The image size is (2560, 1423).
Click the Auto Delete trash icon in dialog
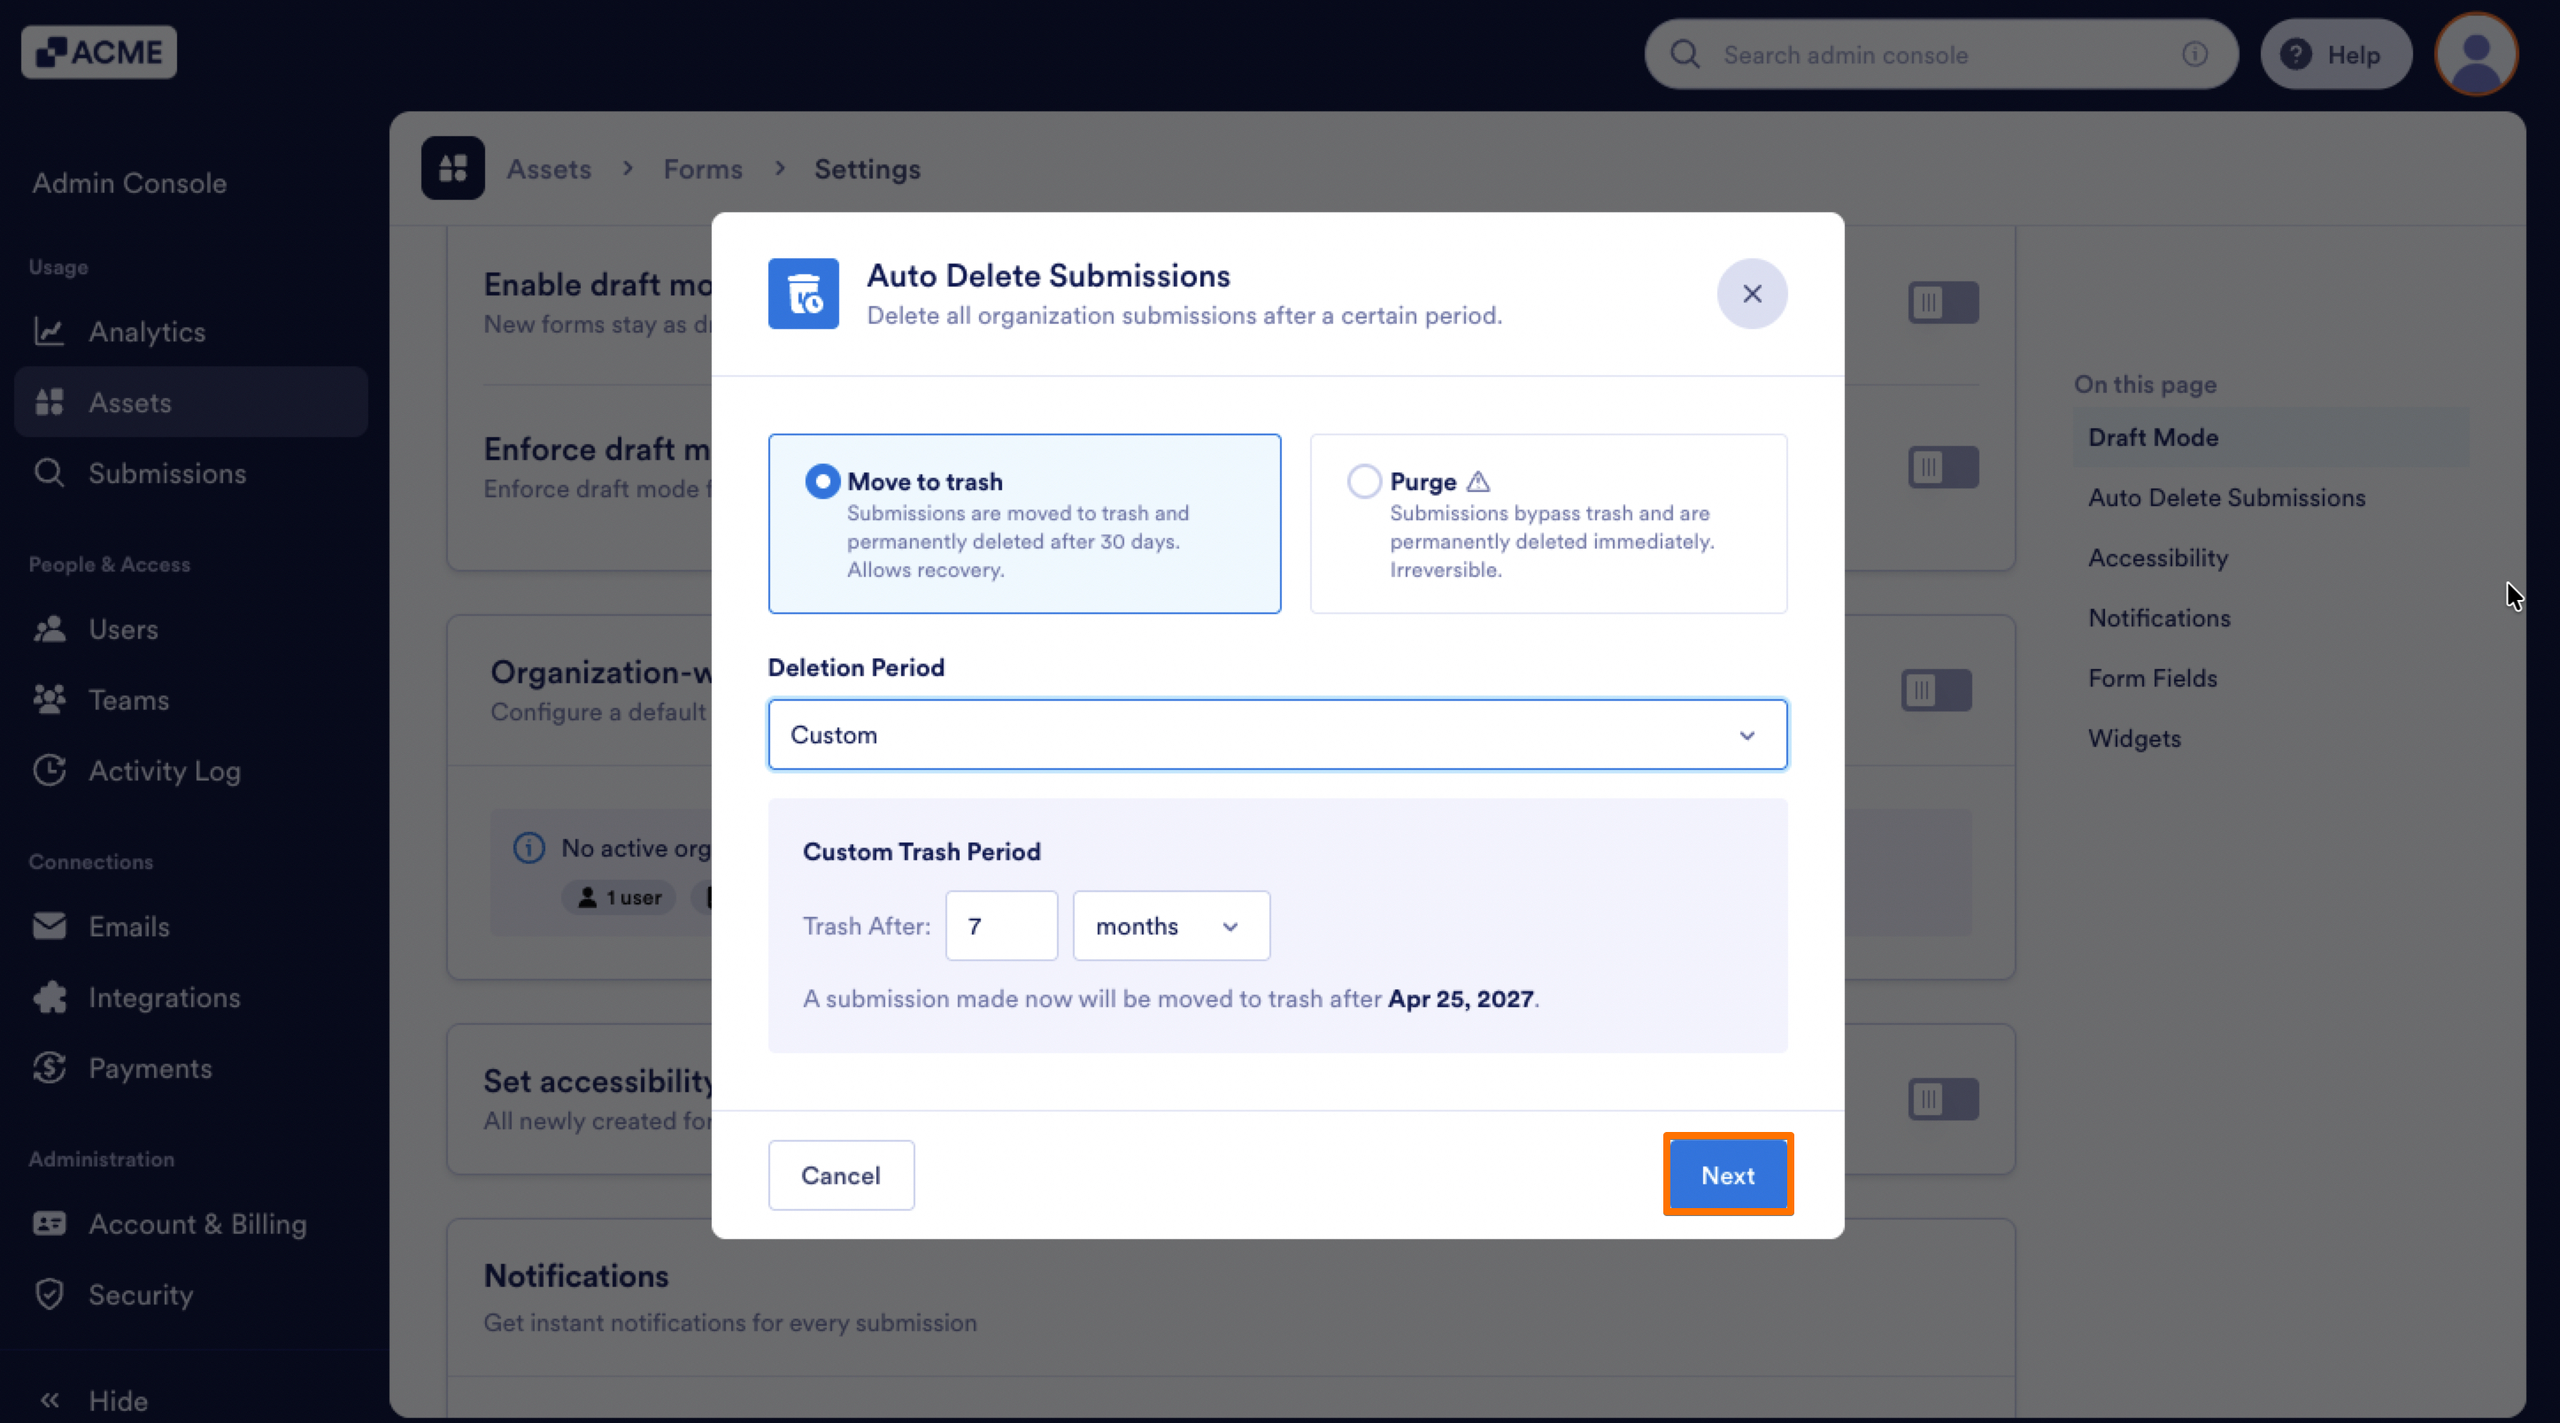coord(803,294)
